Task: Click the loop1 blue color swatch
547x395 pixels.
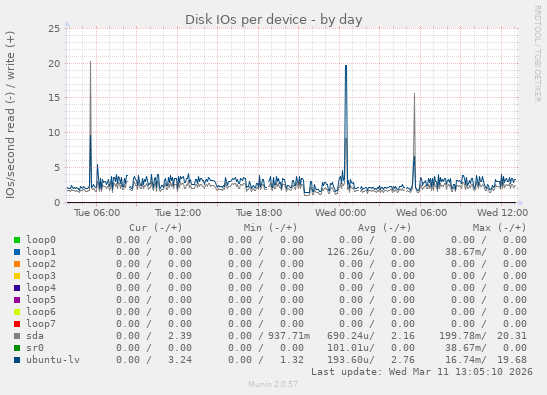Action: [17, 252]
